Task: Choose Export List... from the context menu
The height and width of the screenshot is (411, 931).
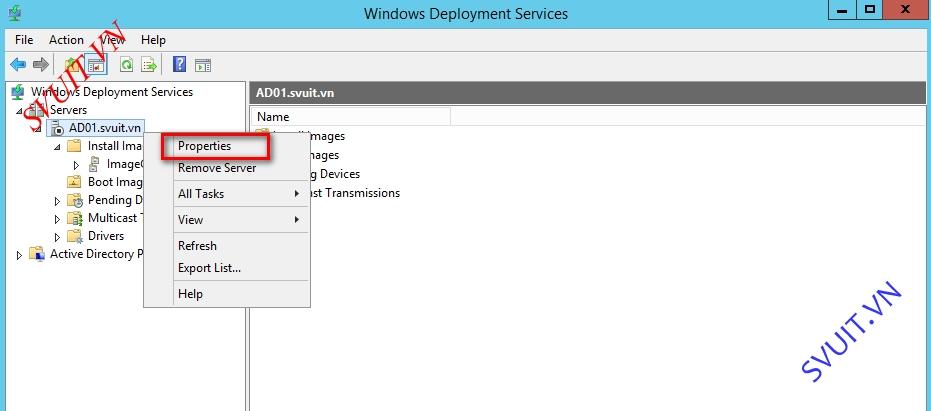Action: coord(242,268)
